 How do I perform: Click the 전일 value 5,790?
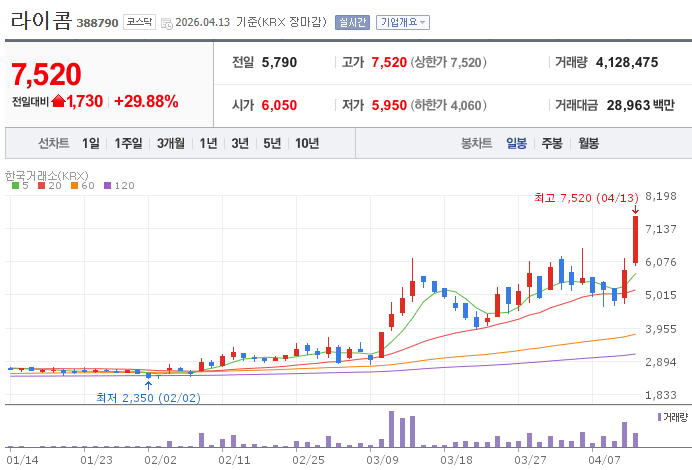(279, 63)
